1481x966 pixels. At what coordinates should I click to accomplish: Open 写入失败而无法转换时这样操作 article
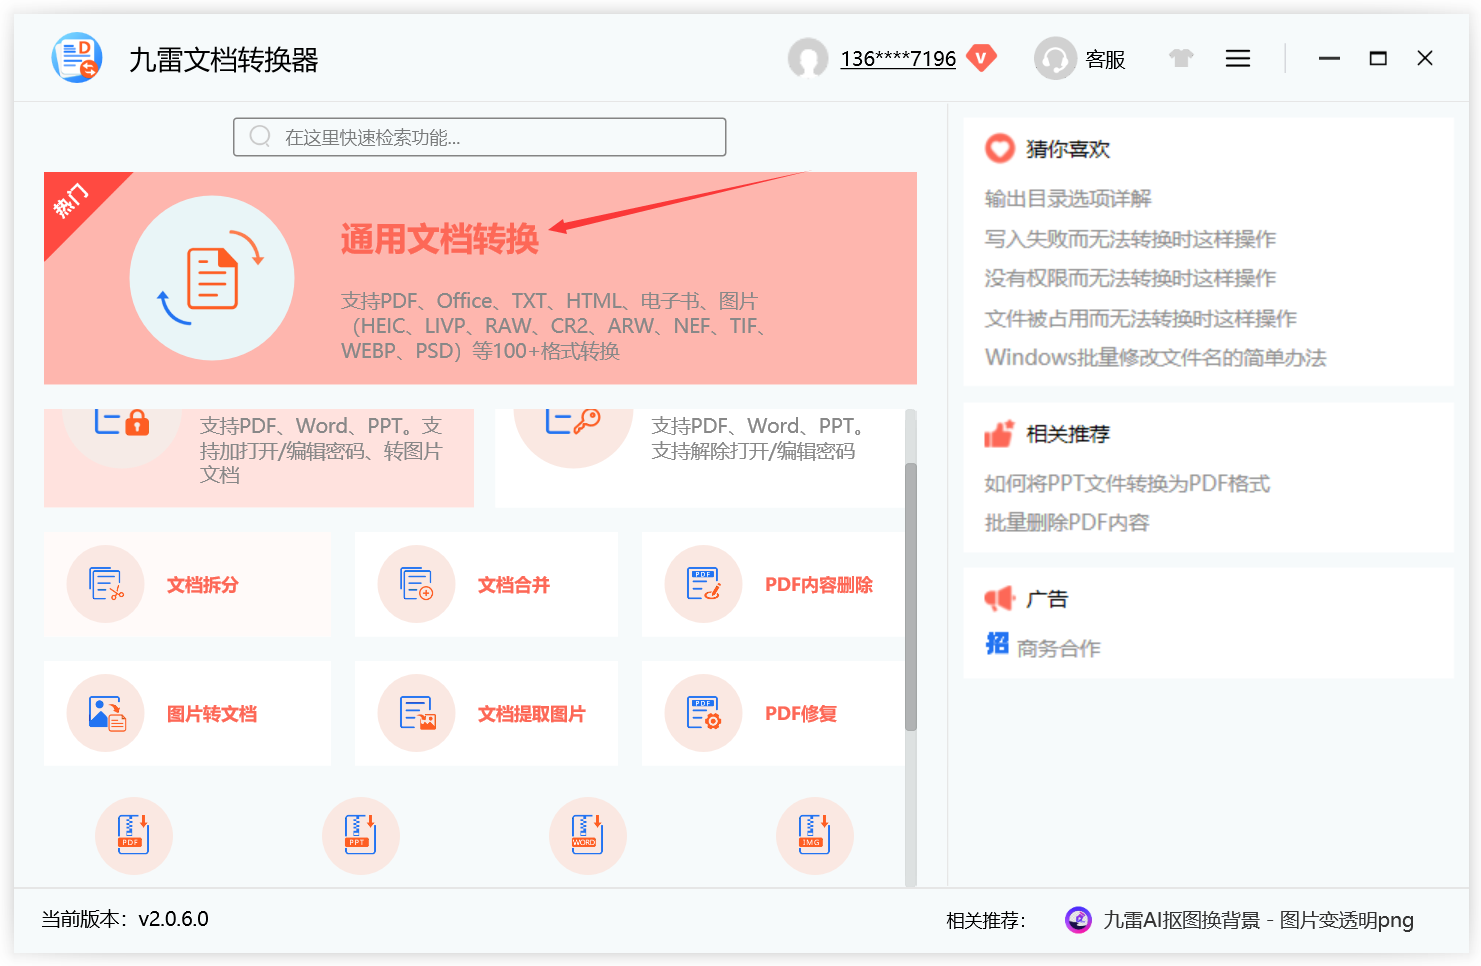1130,238
